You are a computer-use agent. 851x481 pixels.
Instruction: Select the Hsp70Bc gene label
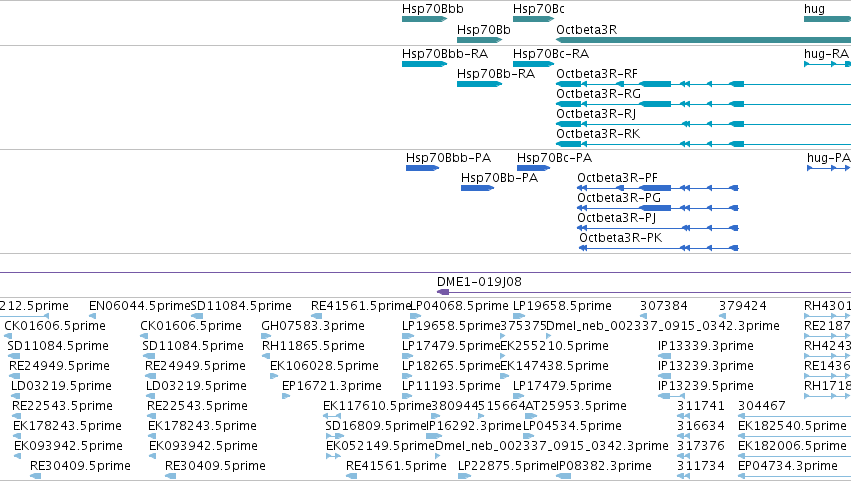pos(539,9)
